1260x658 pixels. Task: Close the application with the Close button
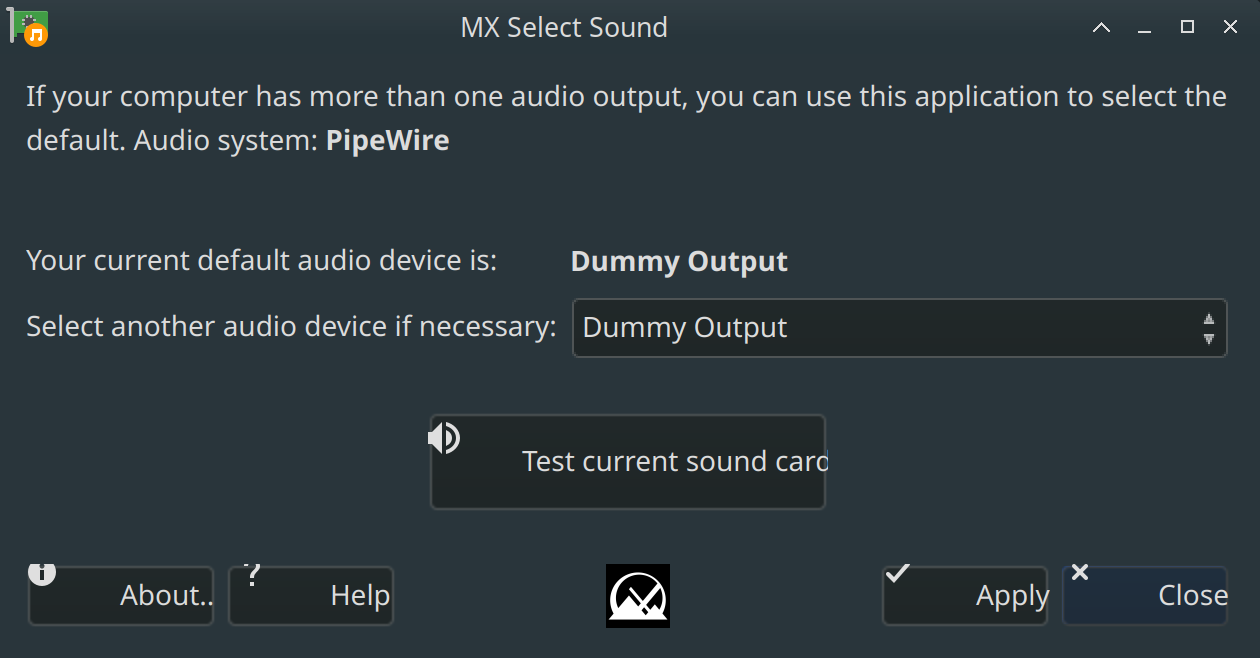point(1145,596)
